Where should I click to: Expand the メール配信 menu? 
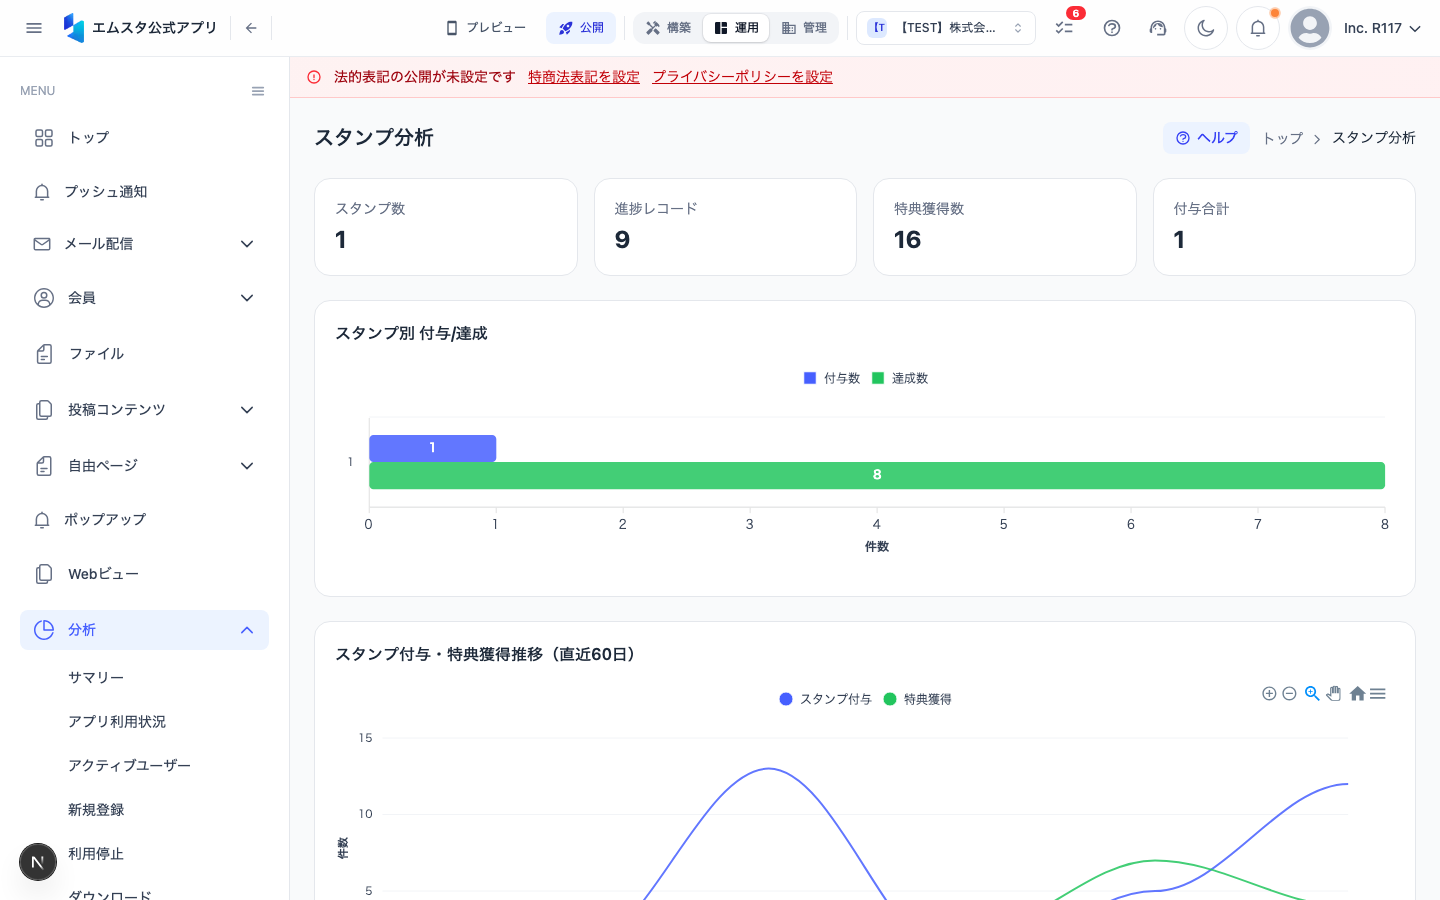(144, 244)
